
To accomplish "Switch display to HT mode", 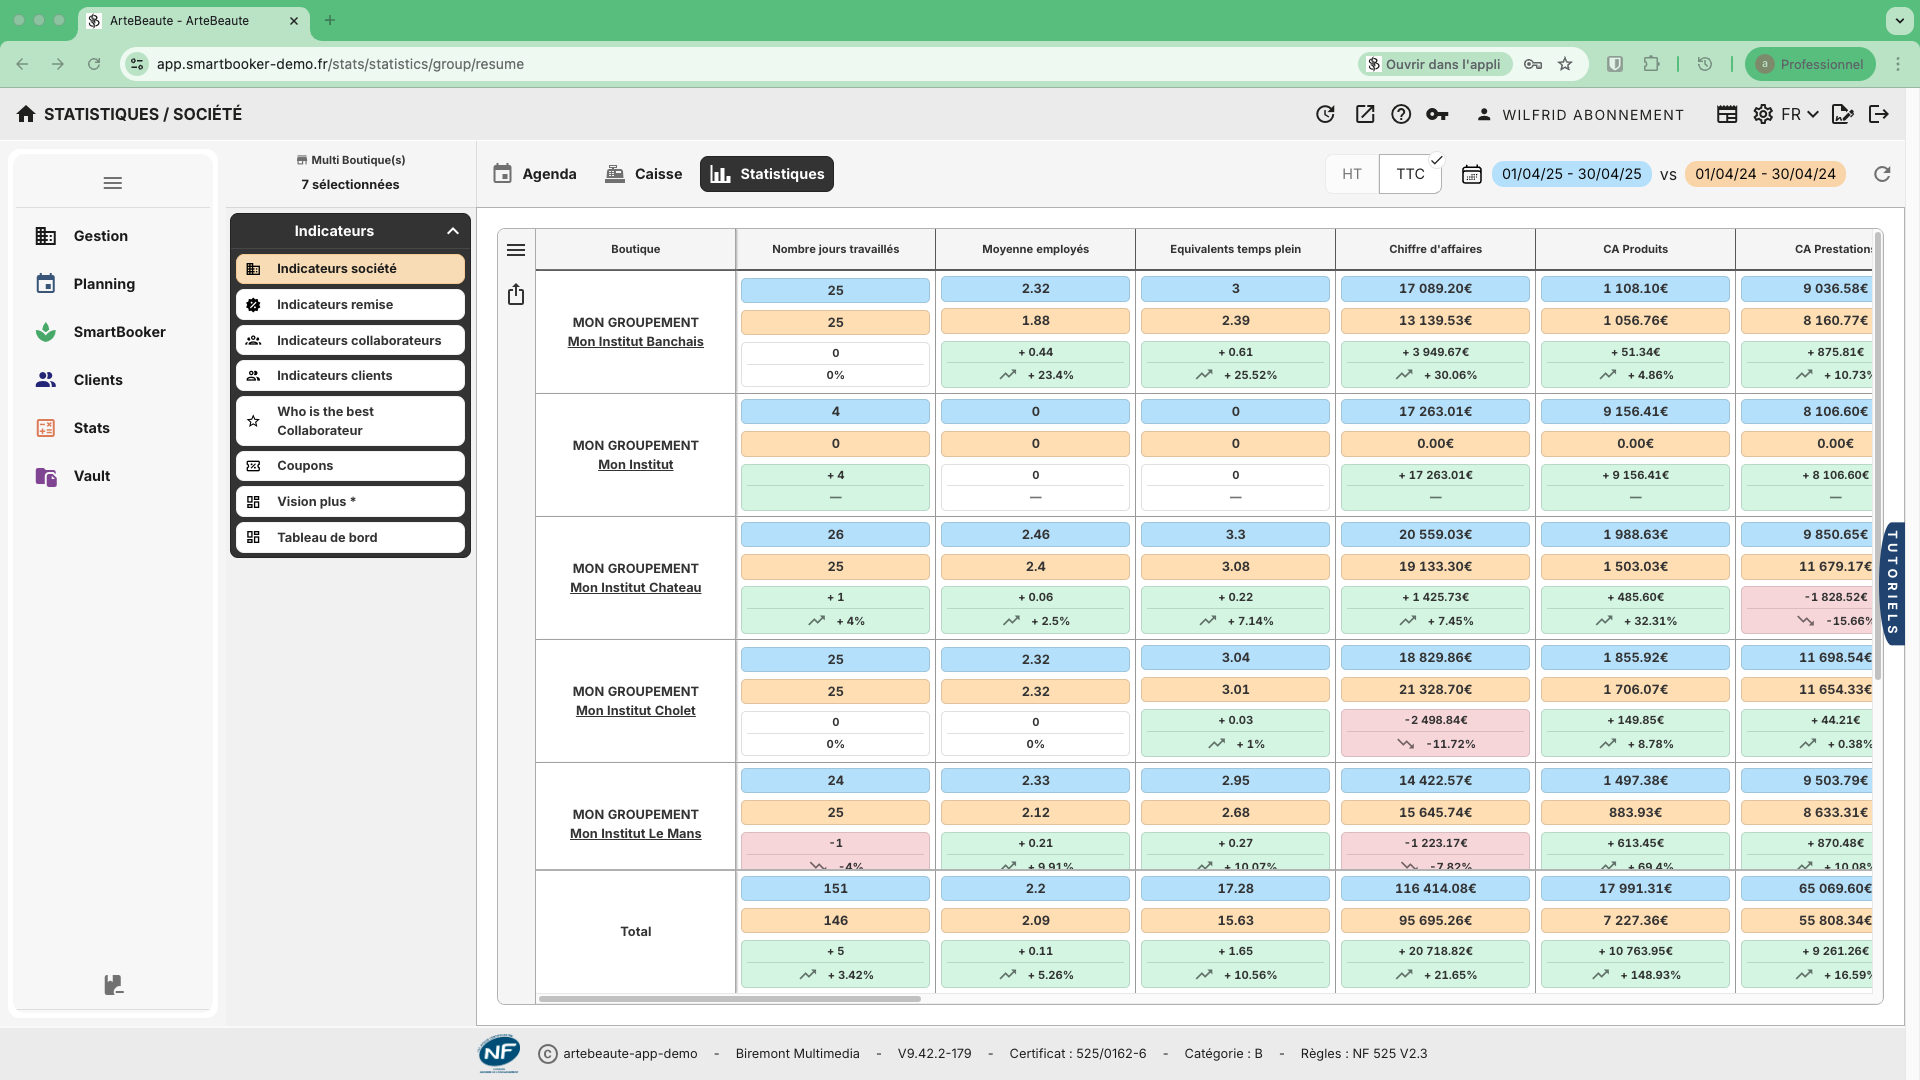I will point(1351,173).
